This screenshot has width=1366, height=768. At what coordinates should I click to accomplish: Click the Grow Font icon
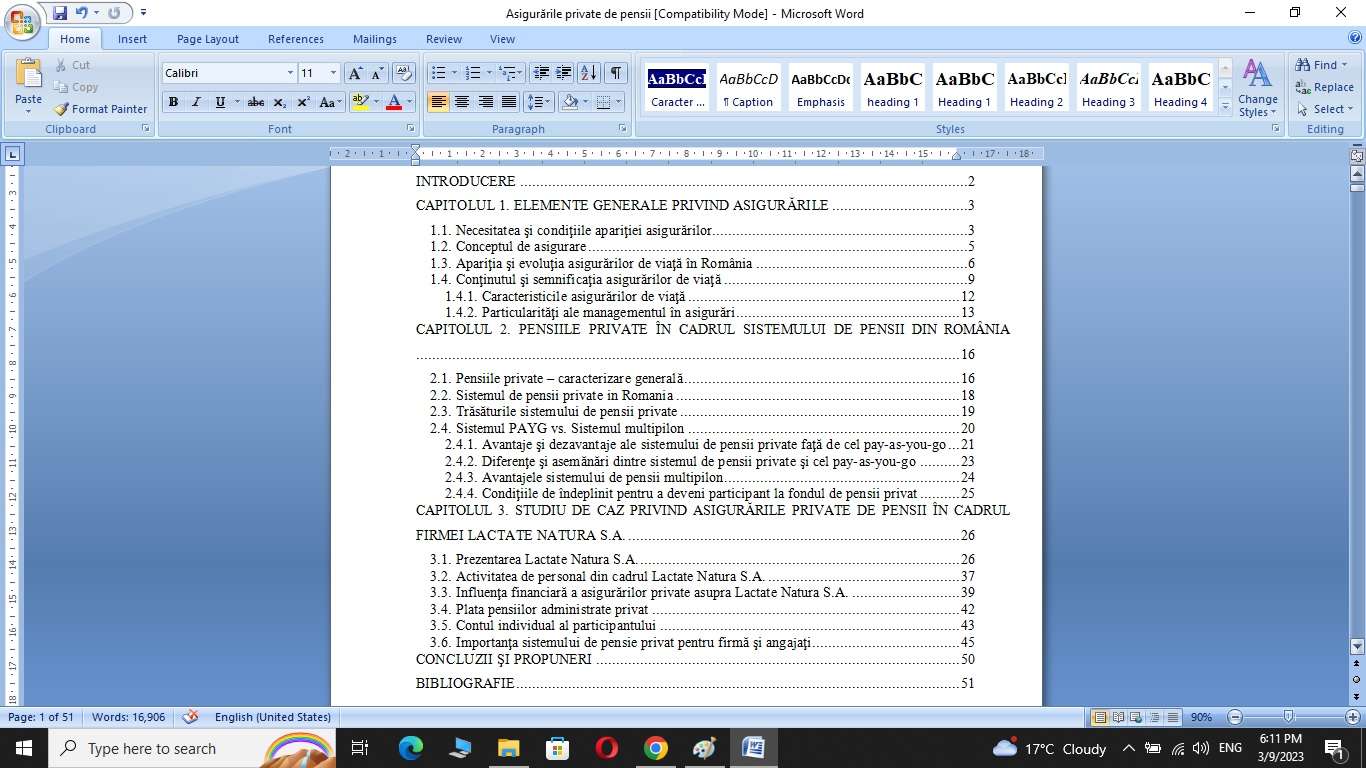(355, 73)
